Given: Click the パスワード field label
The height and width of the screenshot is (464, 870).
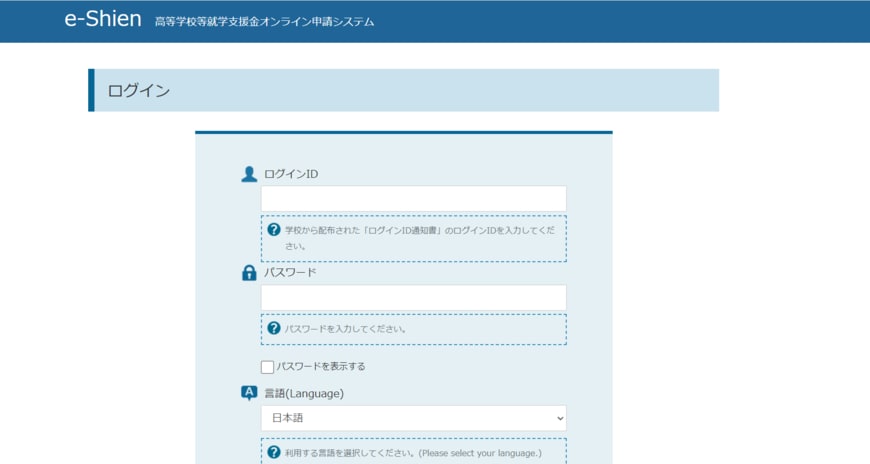Looking at the screenshot, I should click(x=290, y=273).
